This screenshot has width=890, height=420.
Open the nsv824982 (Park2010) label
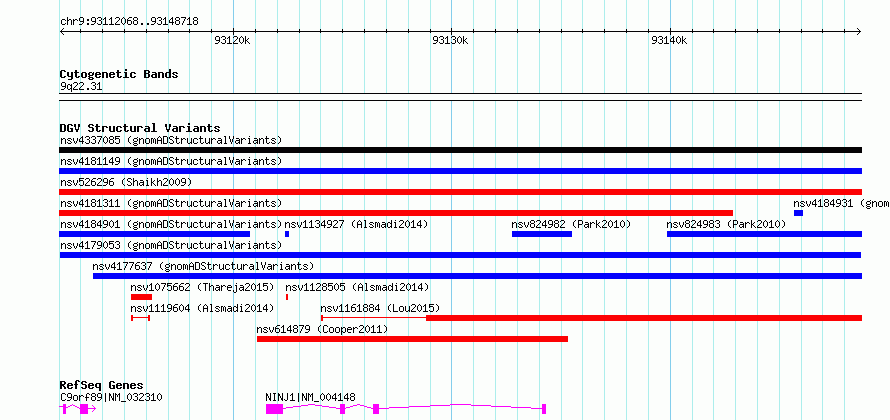pos(572,224)
